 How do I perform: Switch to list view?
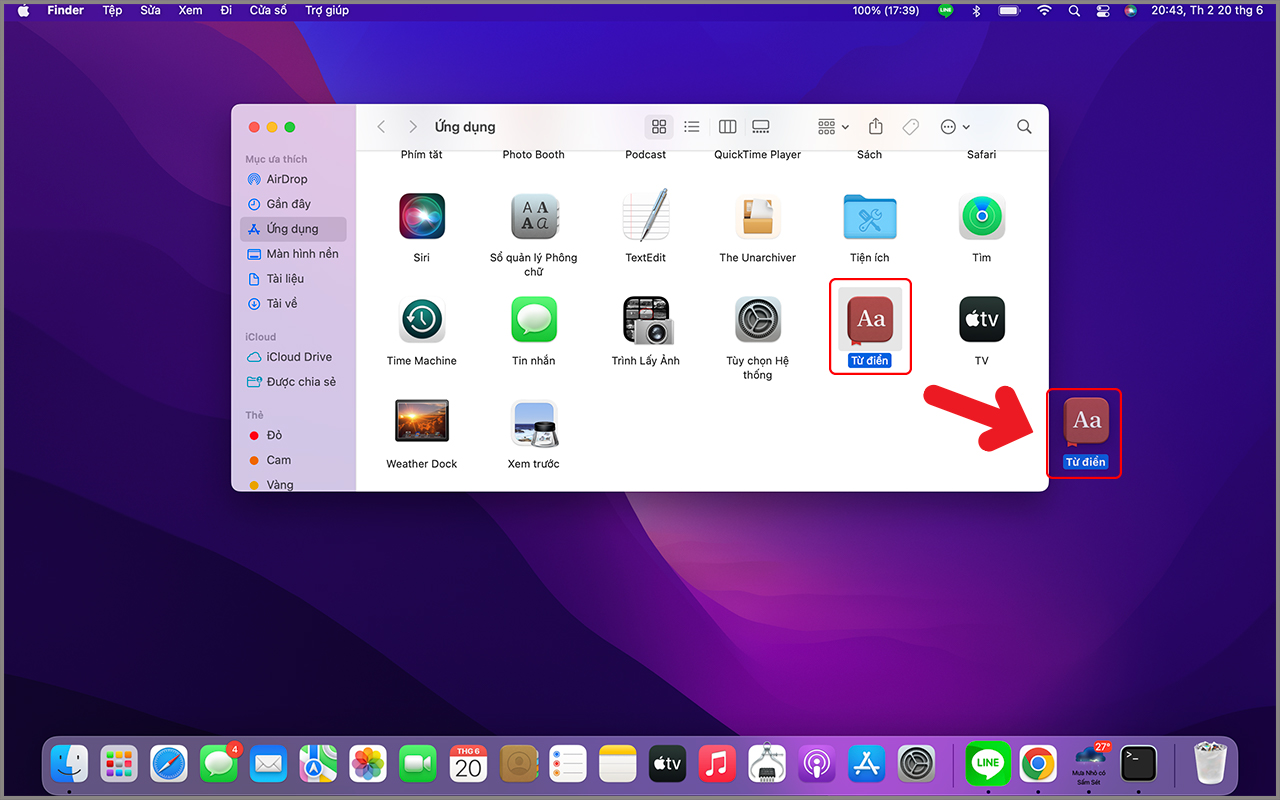[x=691, y=127]
